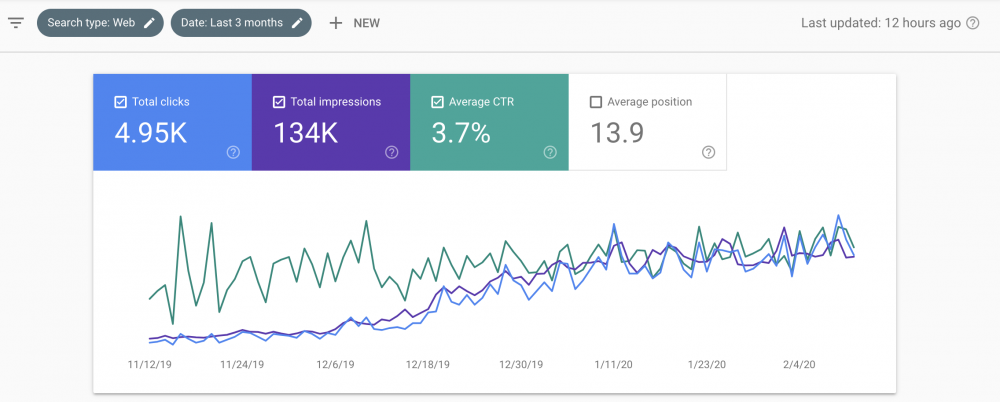Open help icon on Average CTR card
1000x402 pixels.
click(550, 152)
